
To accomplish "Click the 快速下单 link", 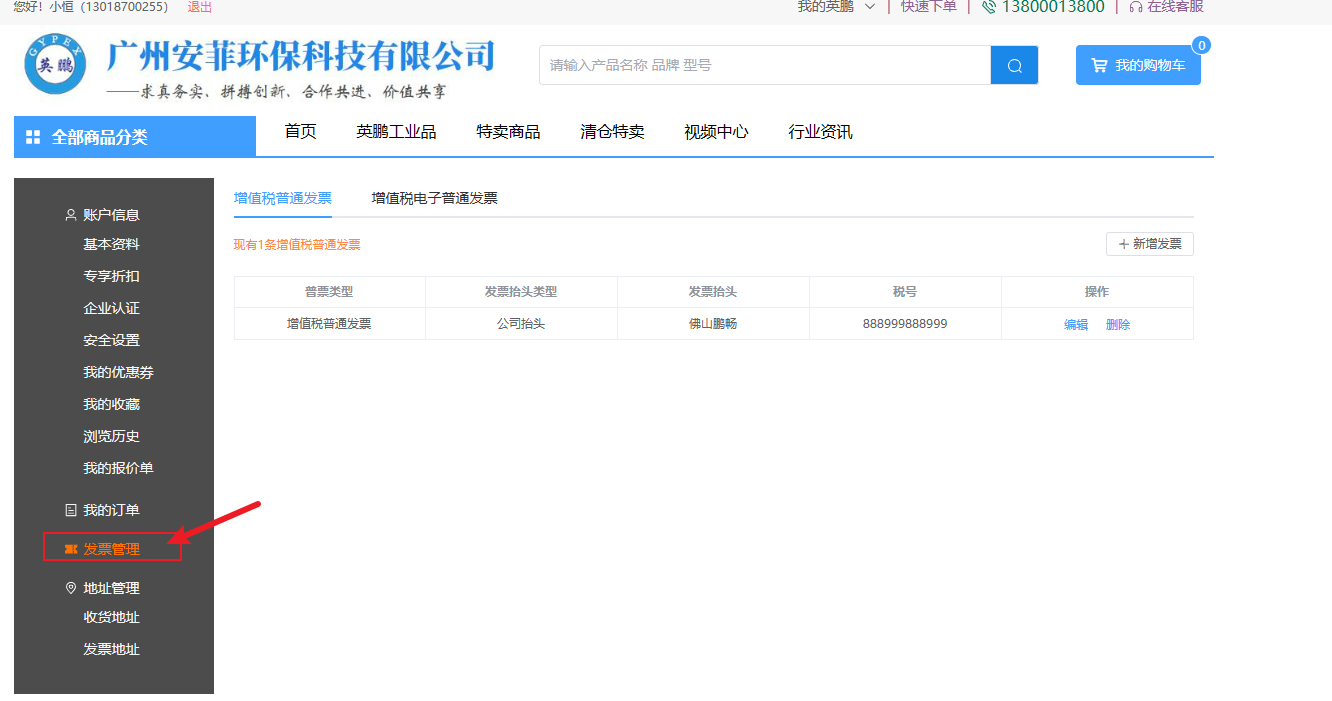I will pyautogui.click(x=928, y=7).
